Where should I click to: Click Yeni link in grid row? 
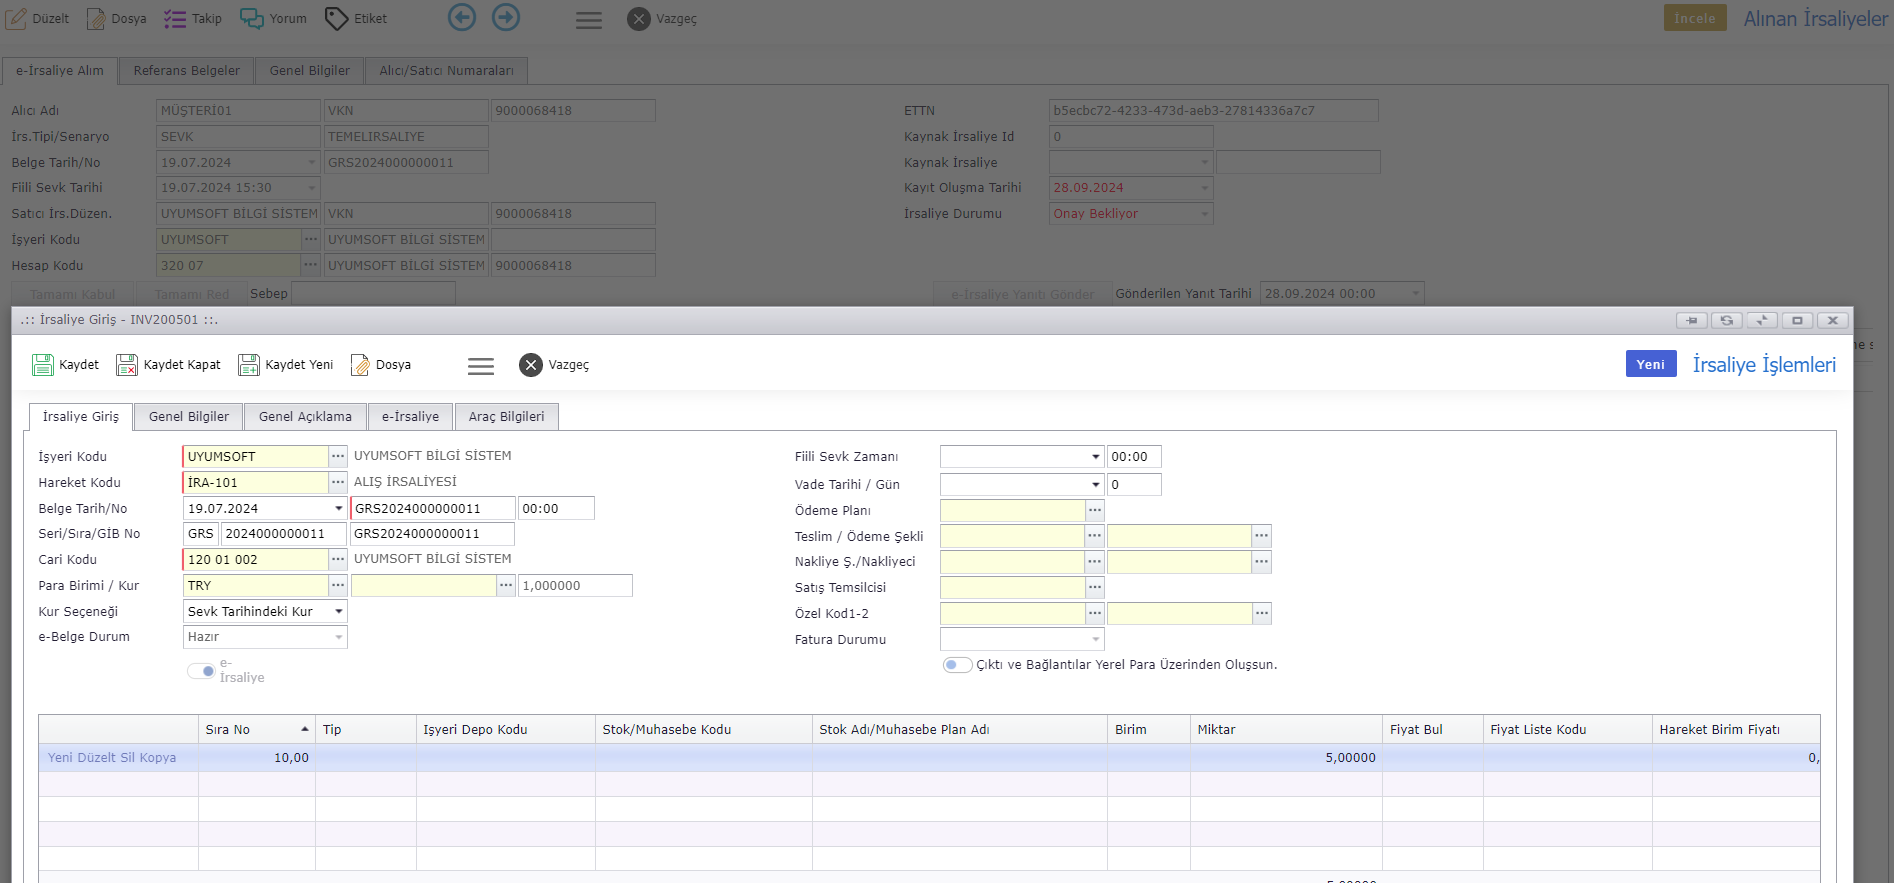pos(60,758)
